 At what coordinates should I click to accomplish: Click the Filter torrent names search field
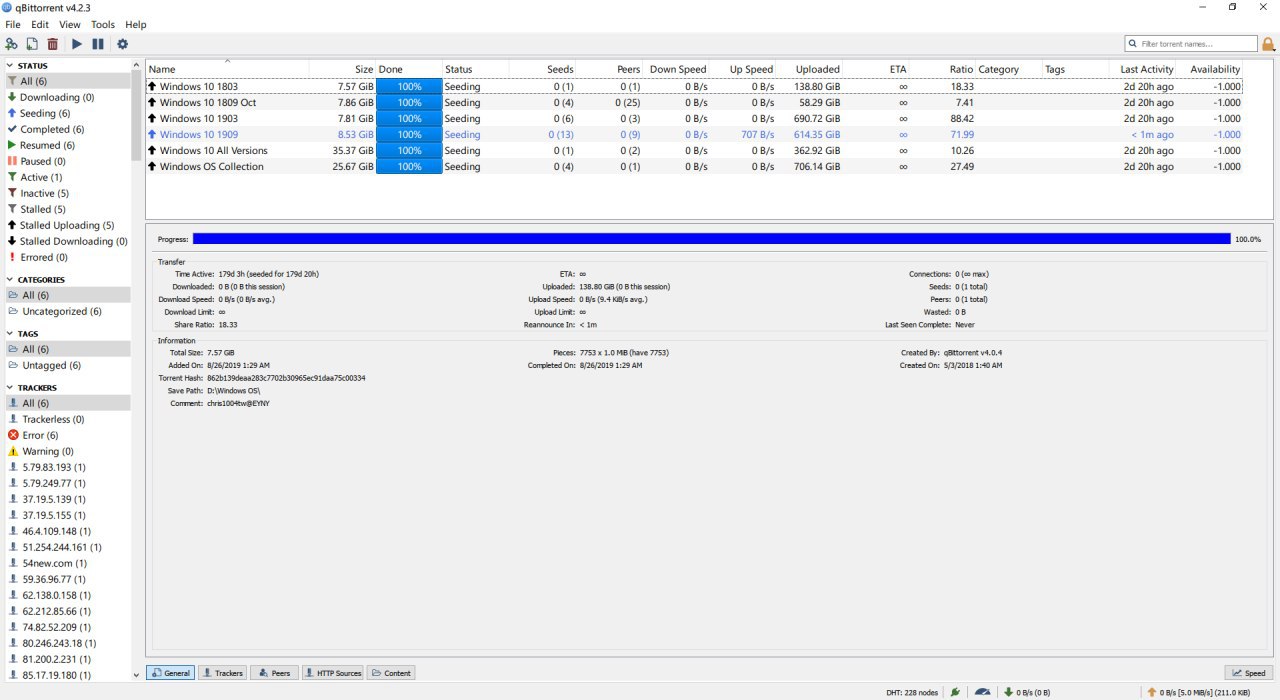tap(1191, 44)
